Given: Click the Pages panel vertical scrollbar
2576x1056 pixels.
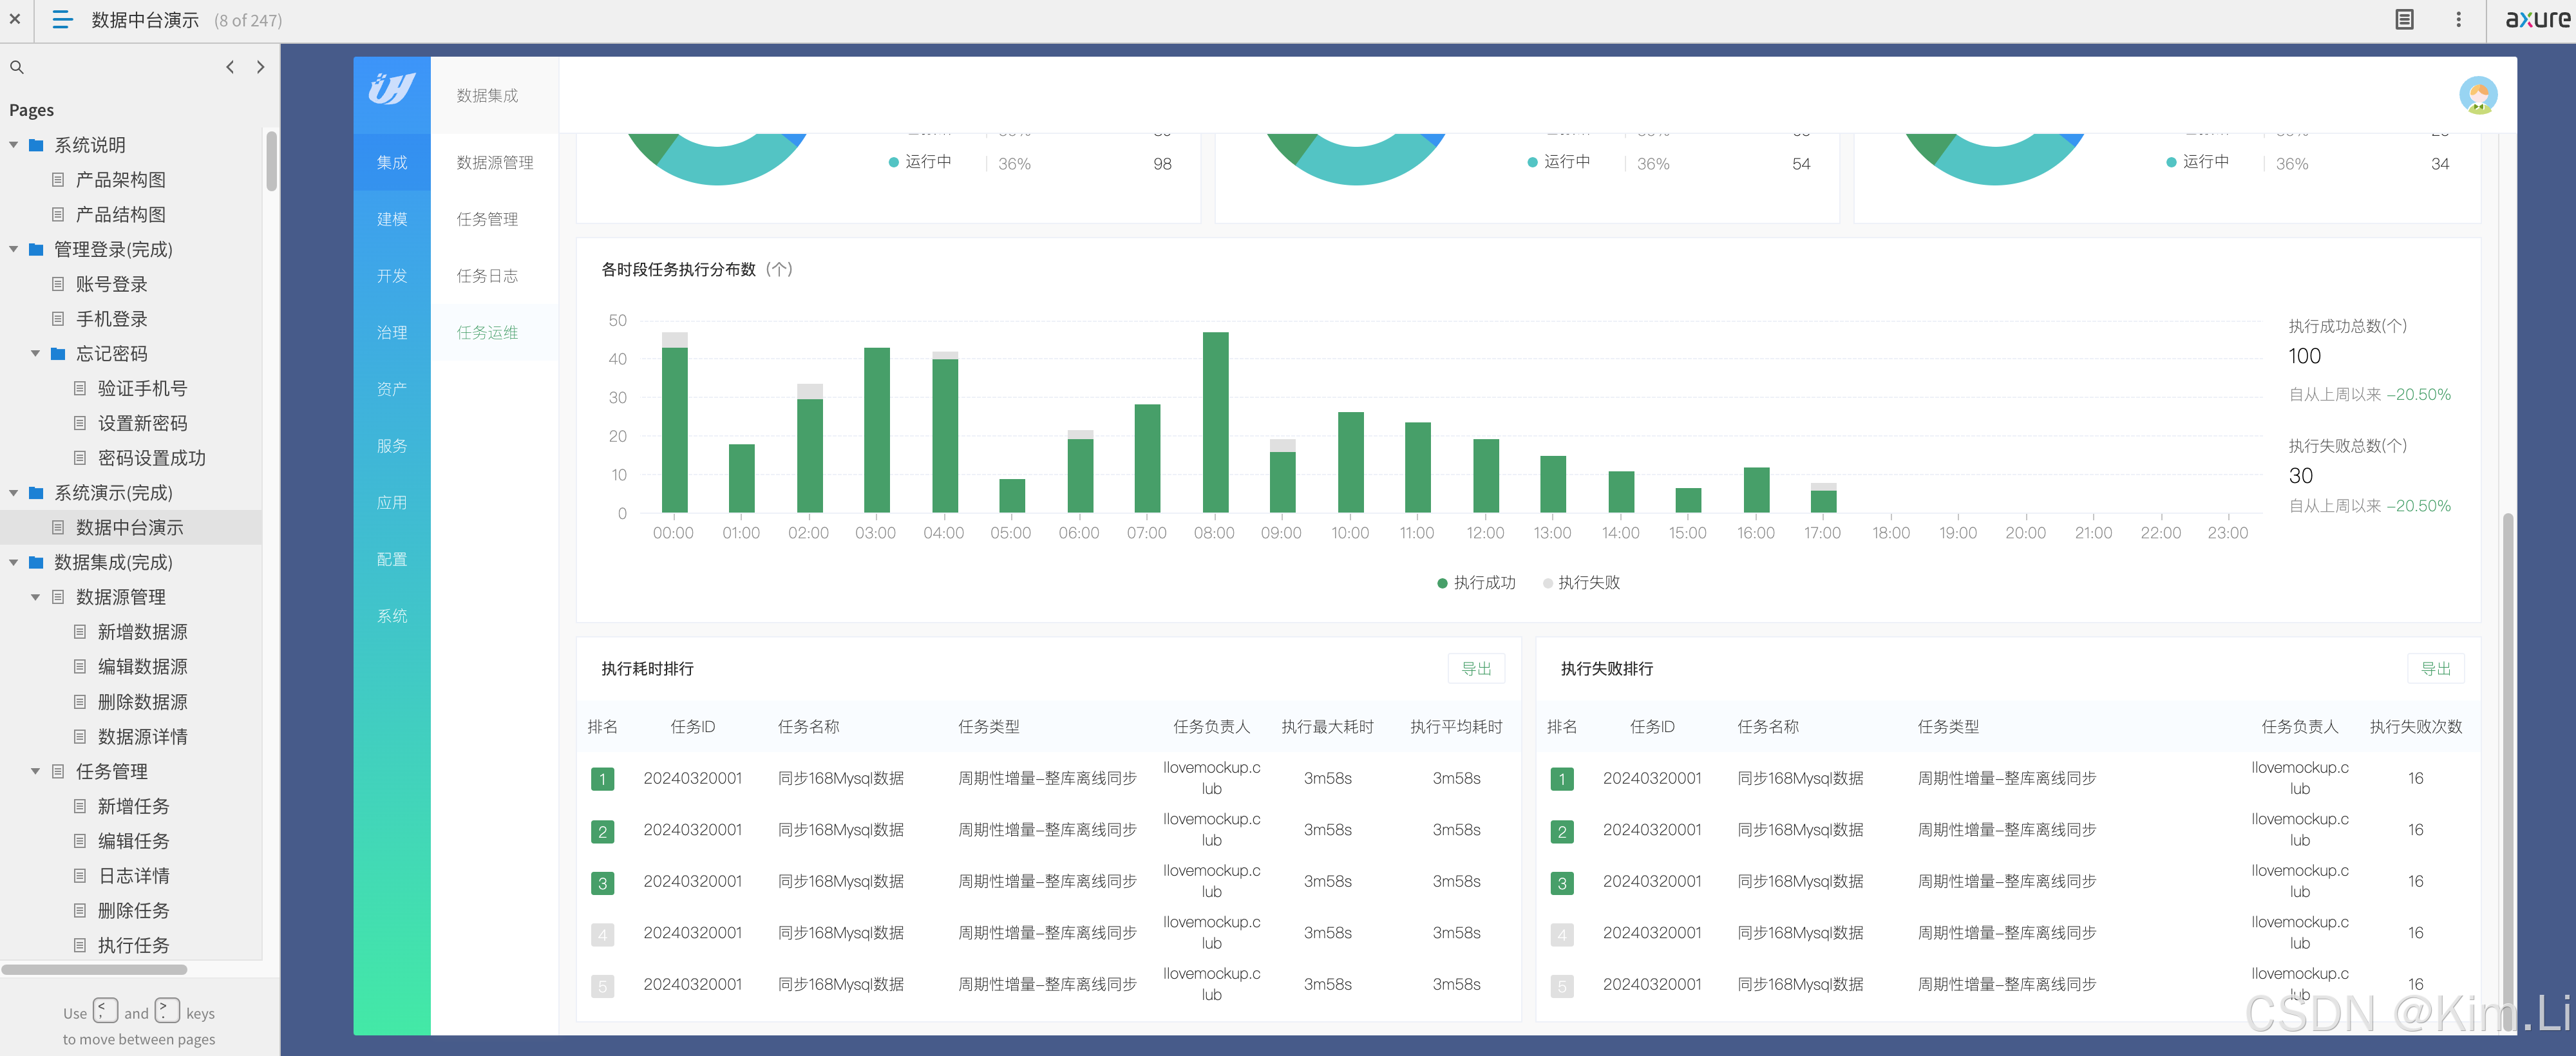Looking at the screenshot, I should (271, 160).
